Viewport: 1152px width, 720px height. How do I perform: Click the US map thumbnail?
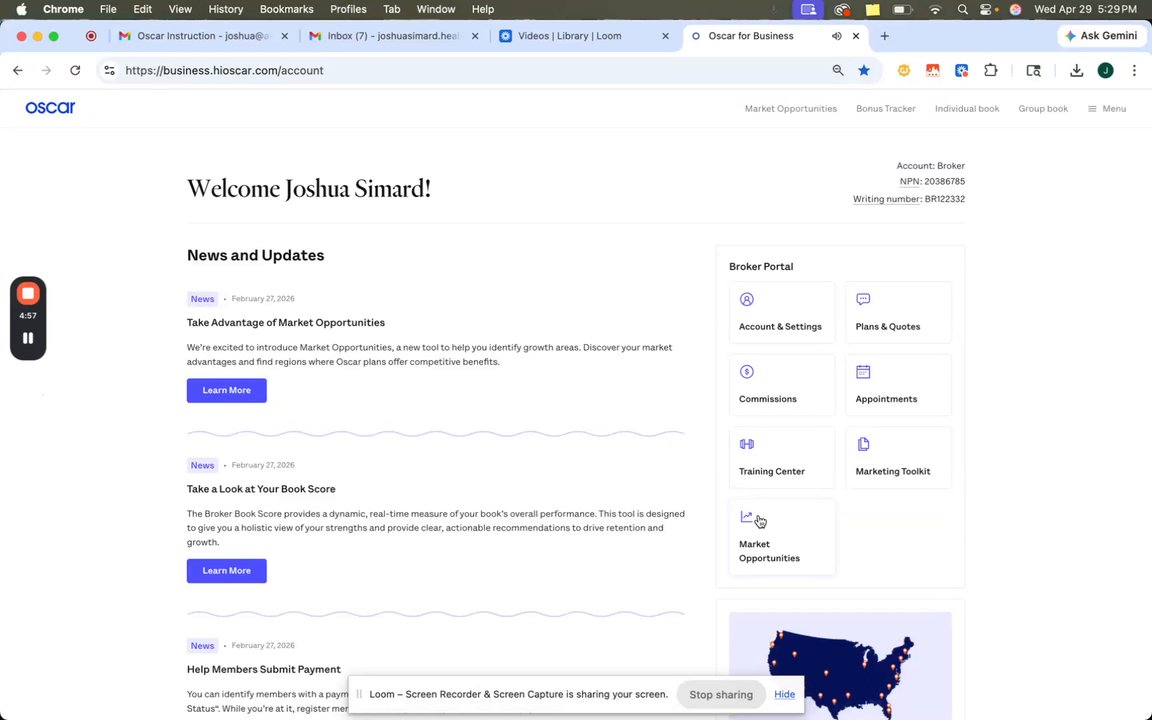pyautogui.click(x=840, y=666)
